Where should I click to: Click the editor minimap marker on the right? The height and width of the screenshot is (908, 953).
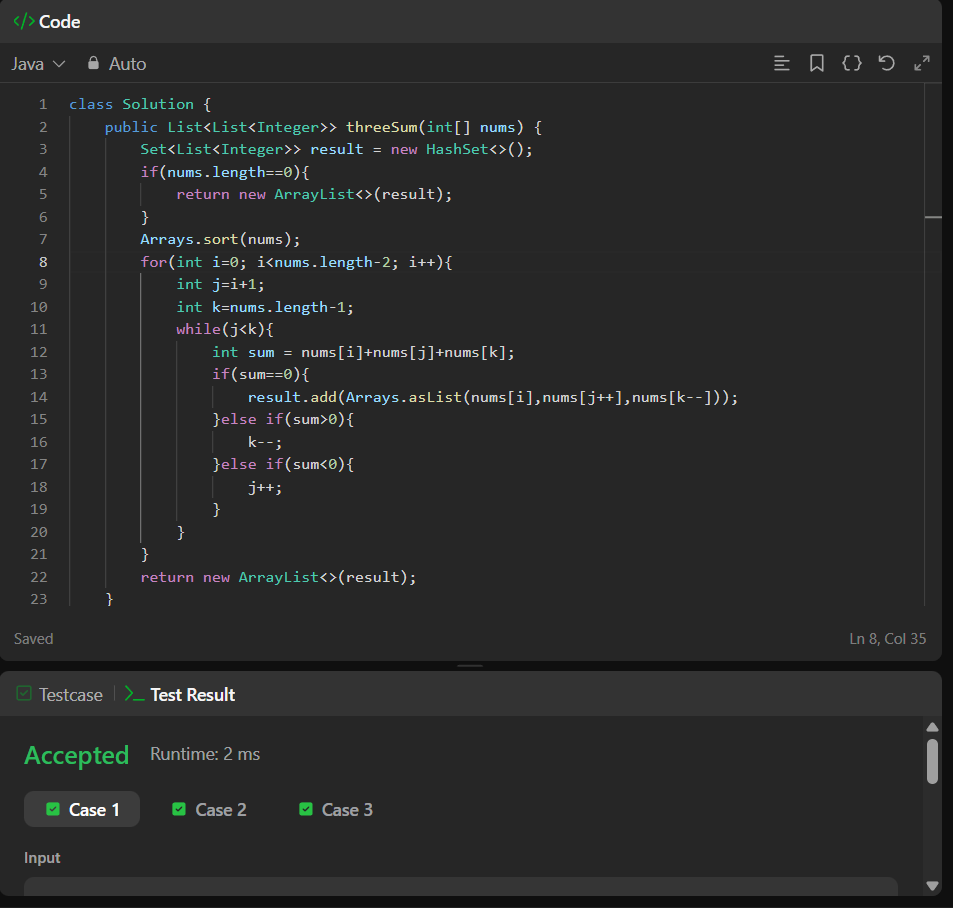point(933,217)
